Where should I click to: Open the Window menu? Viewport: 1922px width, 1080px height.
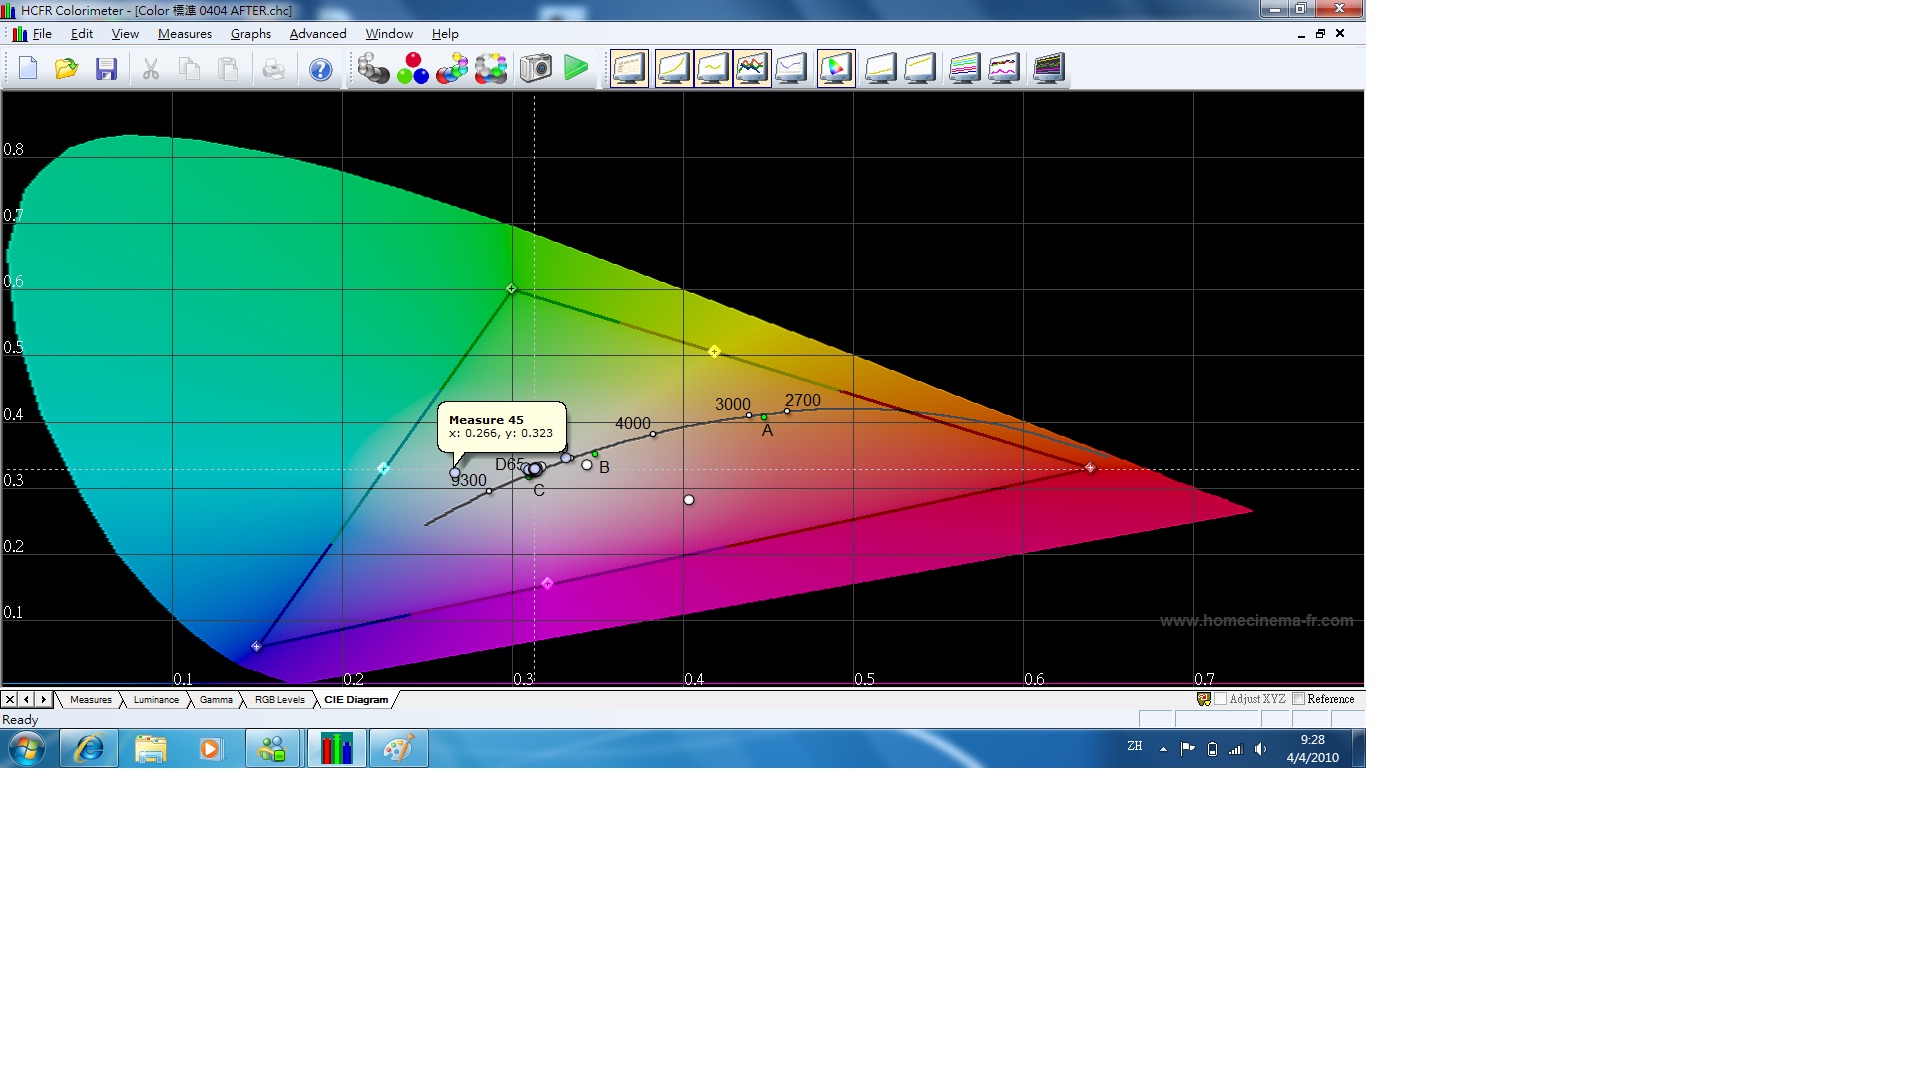(x=389, y=34)
